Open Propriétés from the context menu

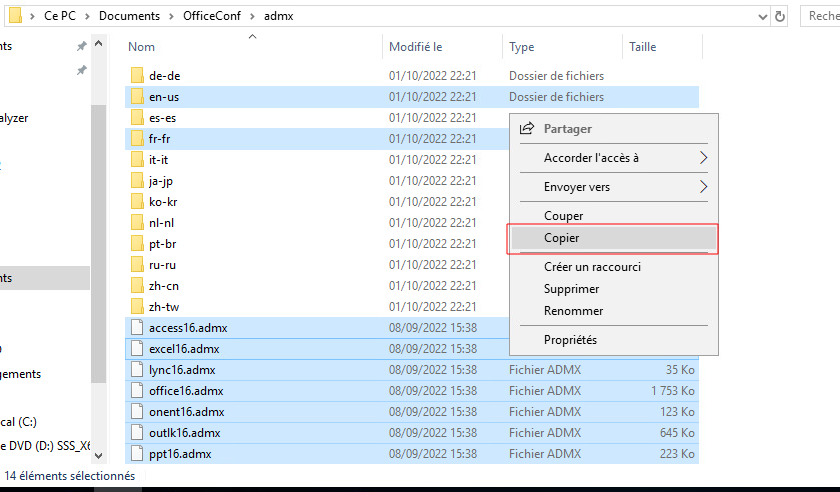click(x=570, y=340)
